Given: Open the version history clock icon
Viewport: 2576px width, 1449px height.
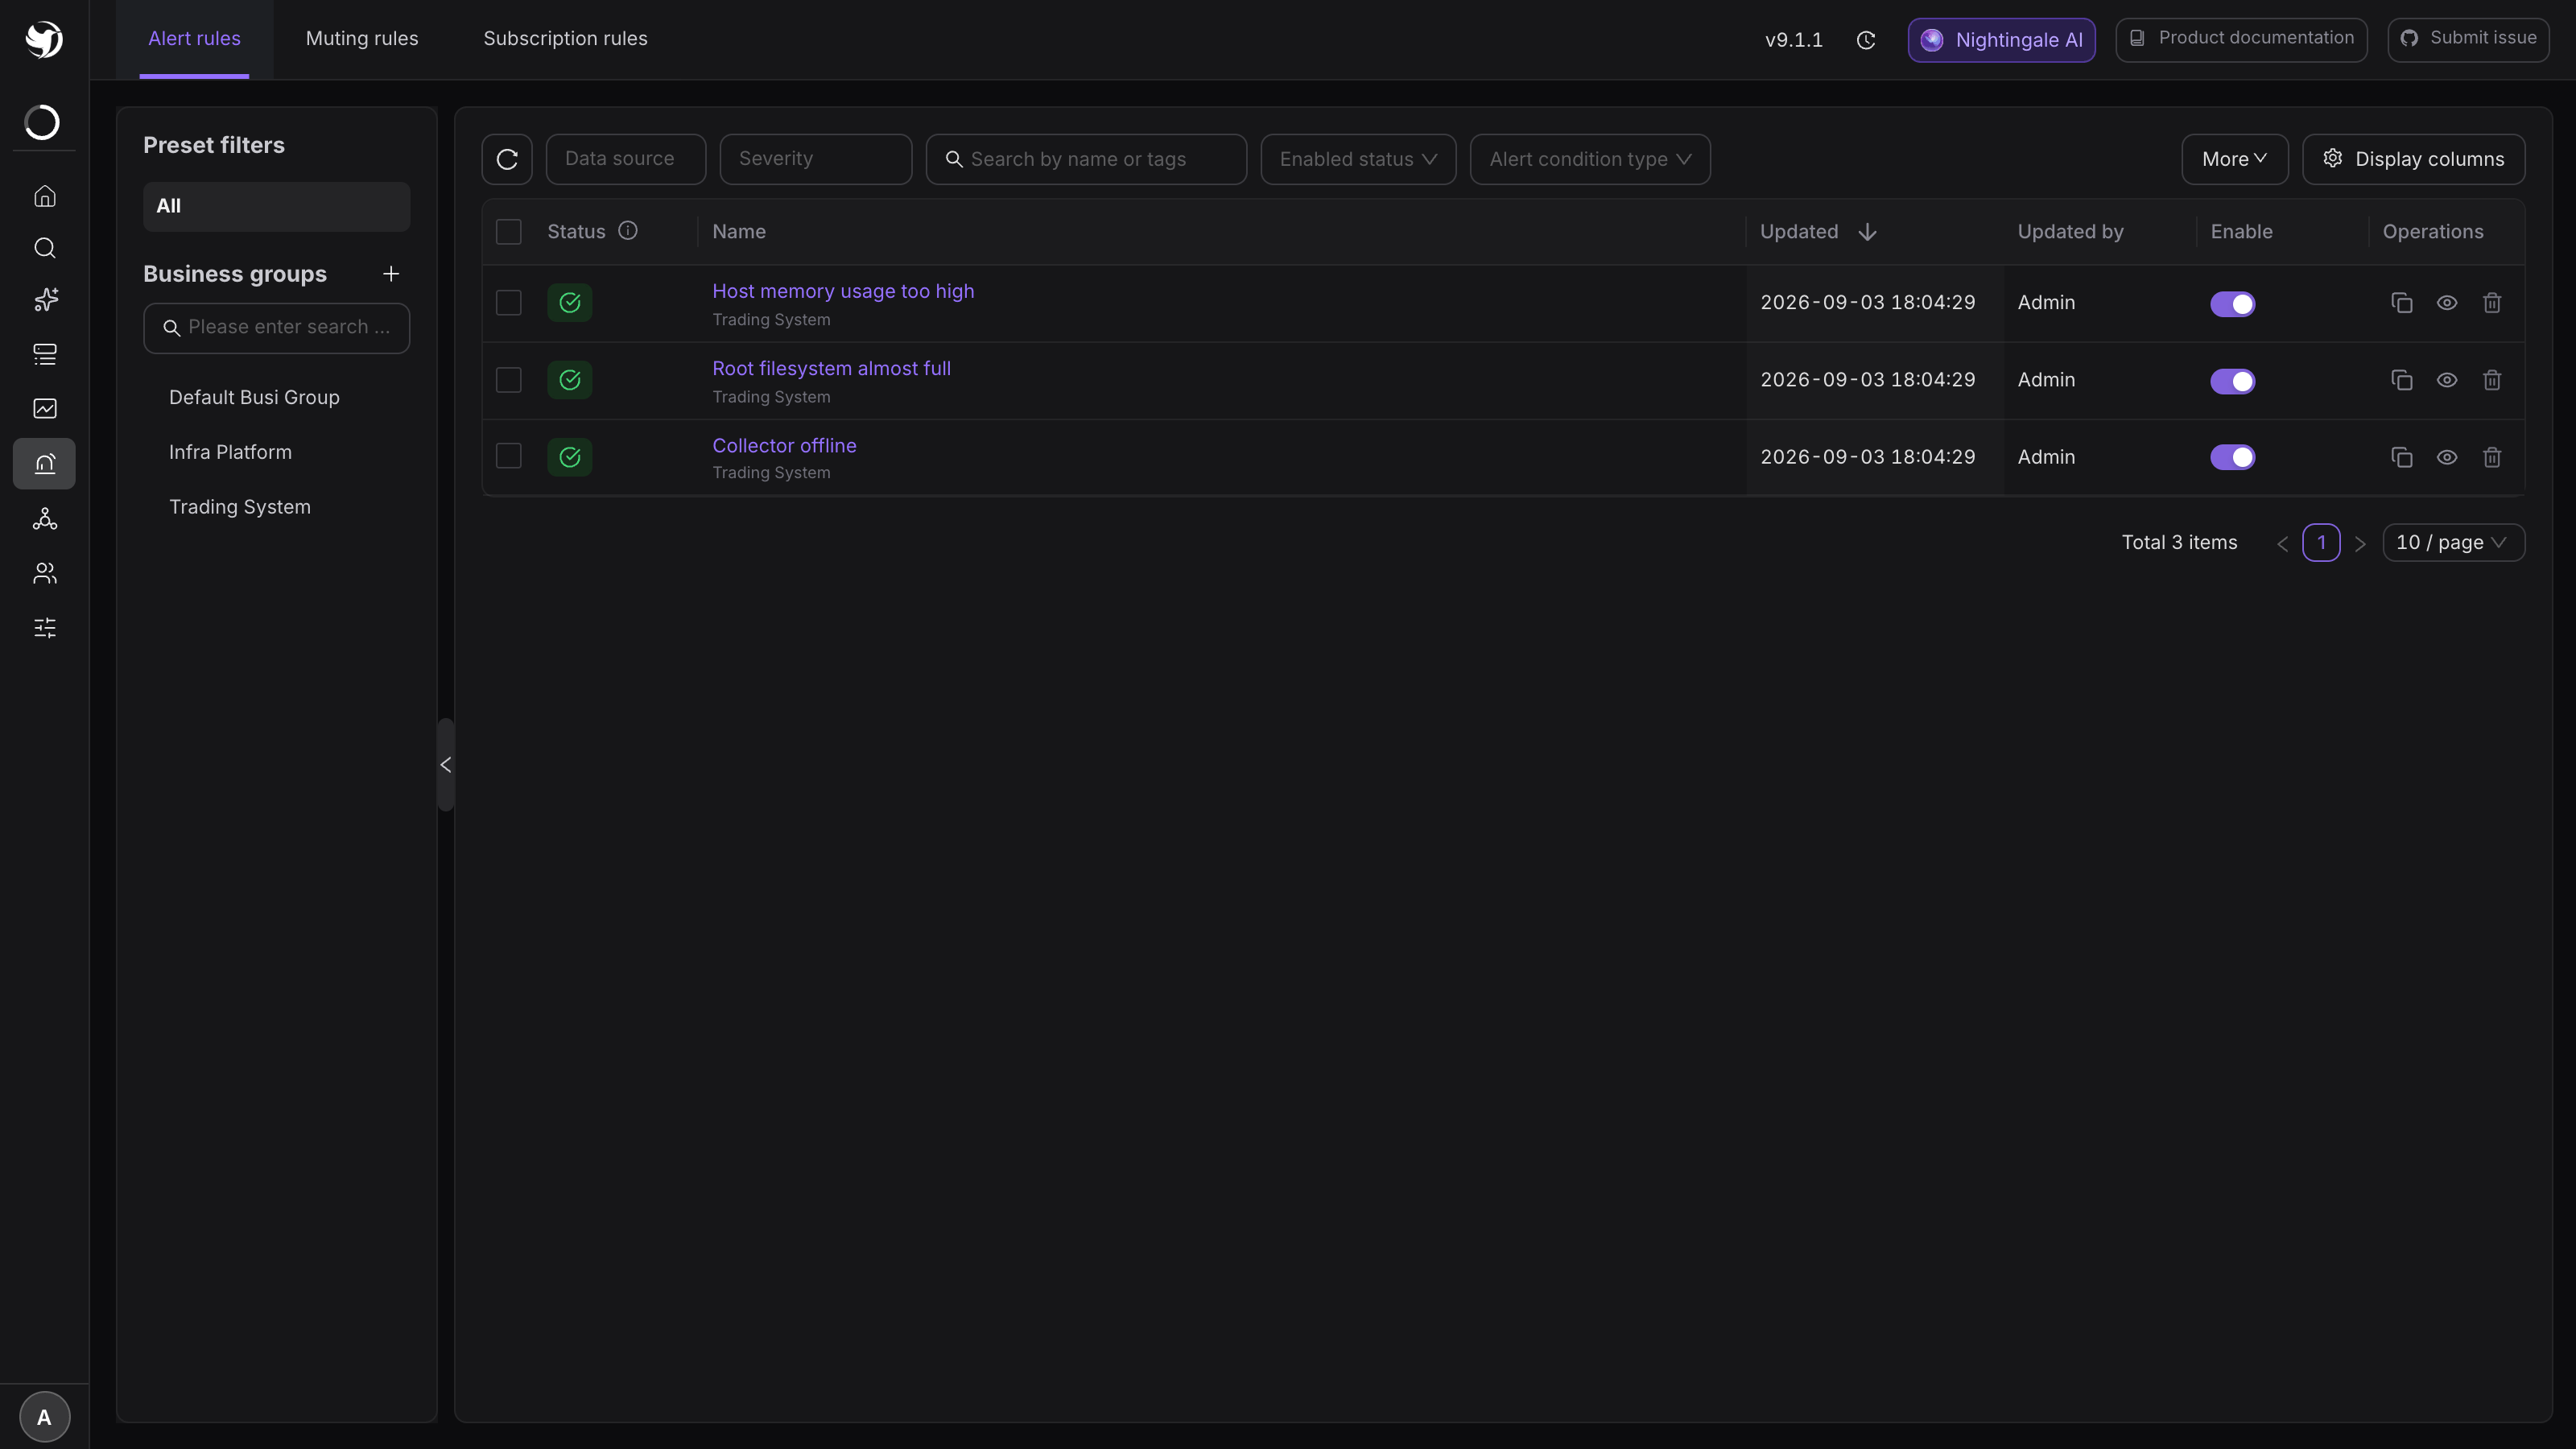Looking at the screenshot, I should 1866,40.
